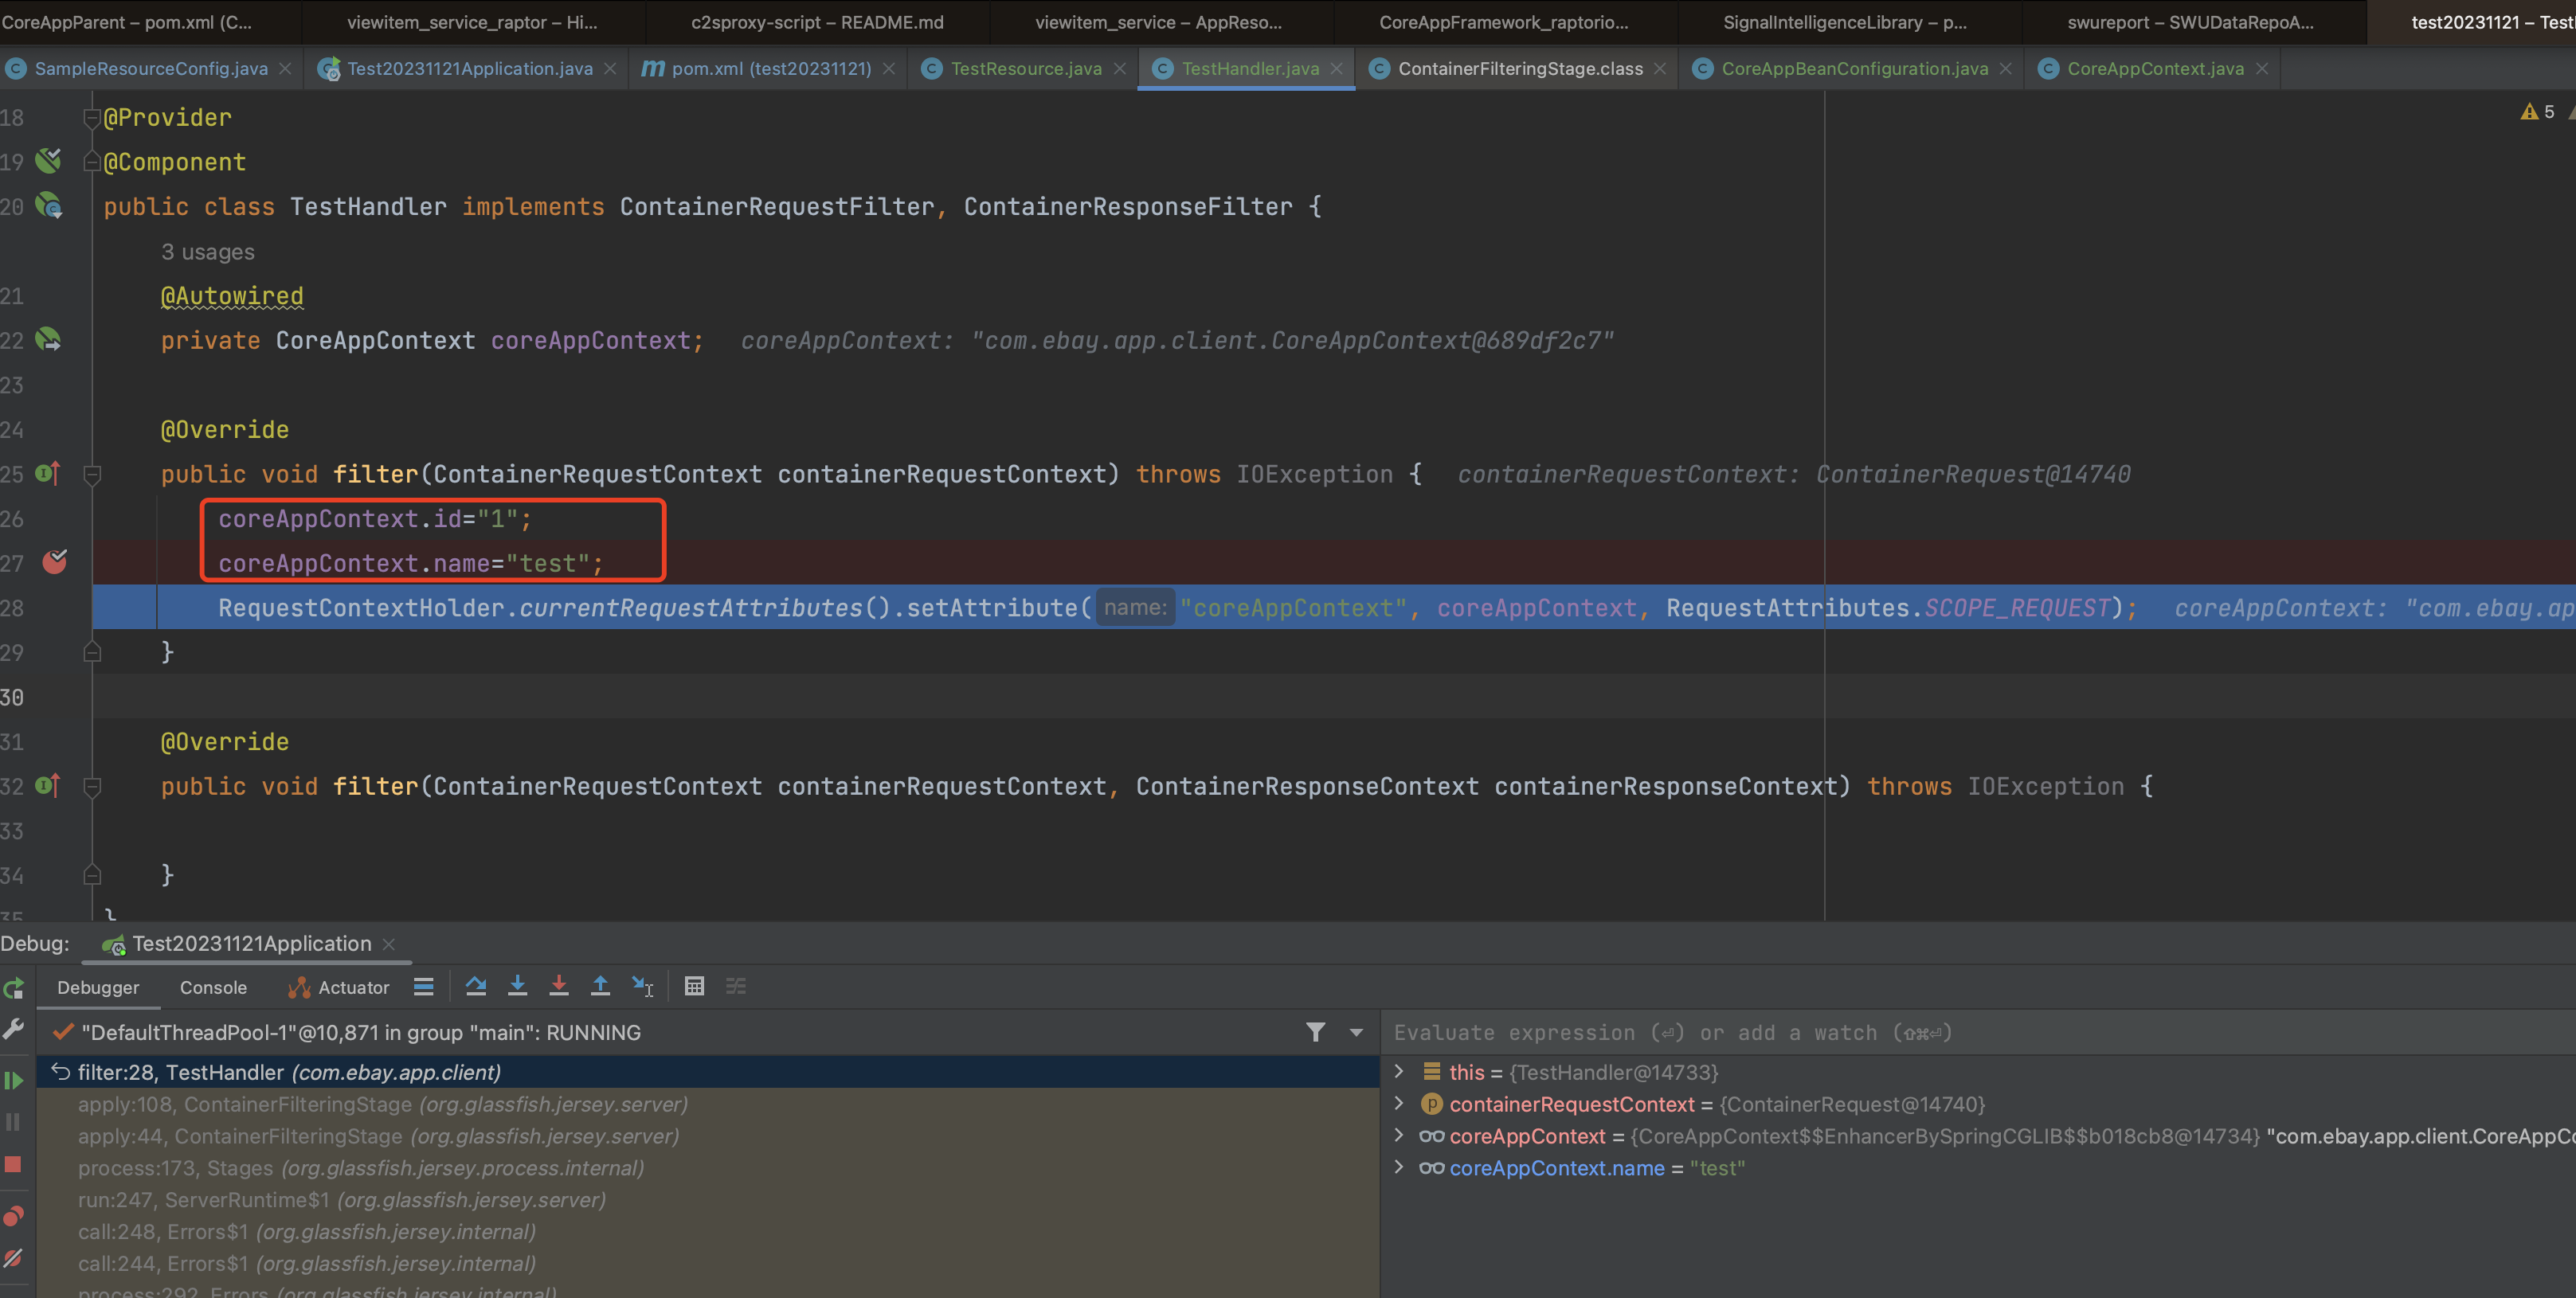This screenshot has width=2576, height=1298.
Task: Click the Spring bean gutter icon on line 19
Action: tap(48, 160)
